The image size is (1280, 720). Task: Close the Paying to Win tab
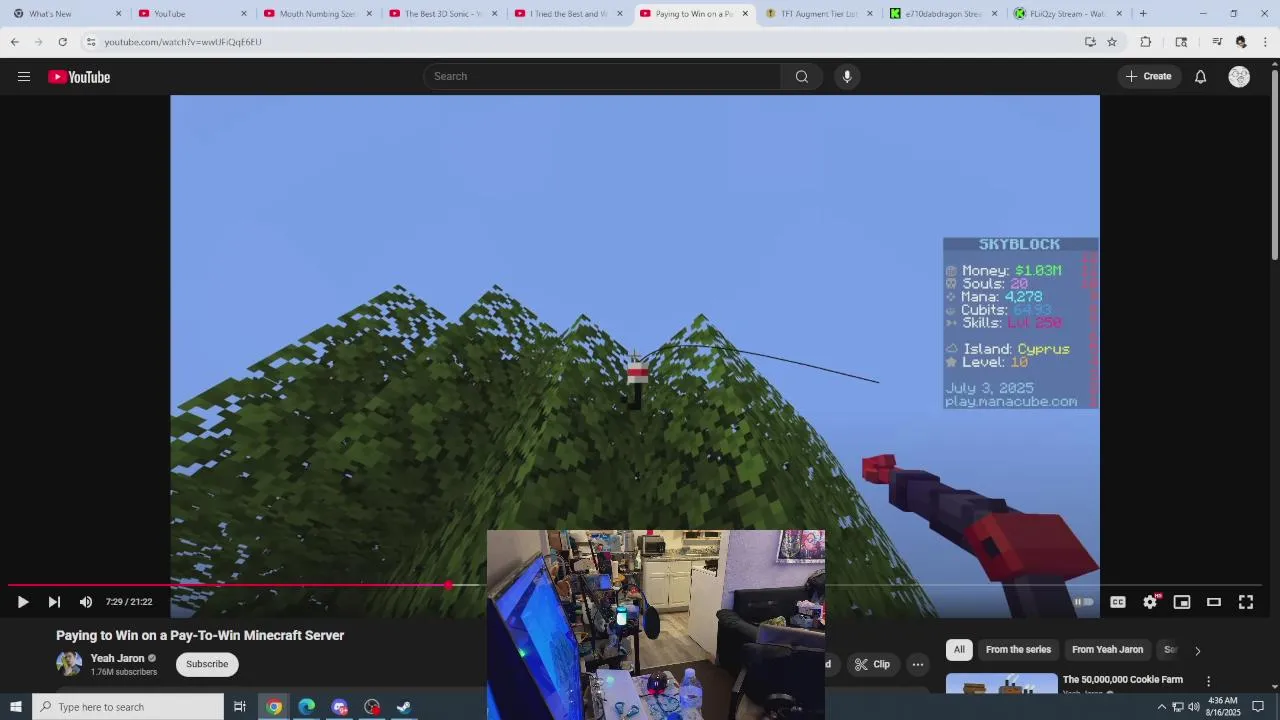[745, 14]
